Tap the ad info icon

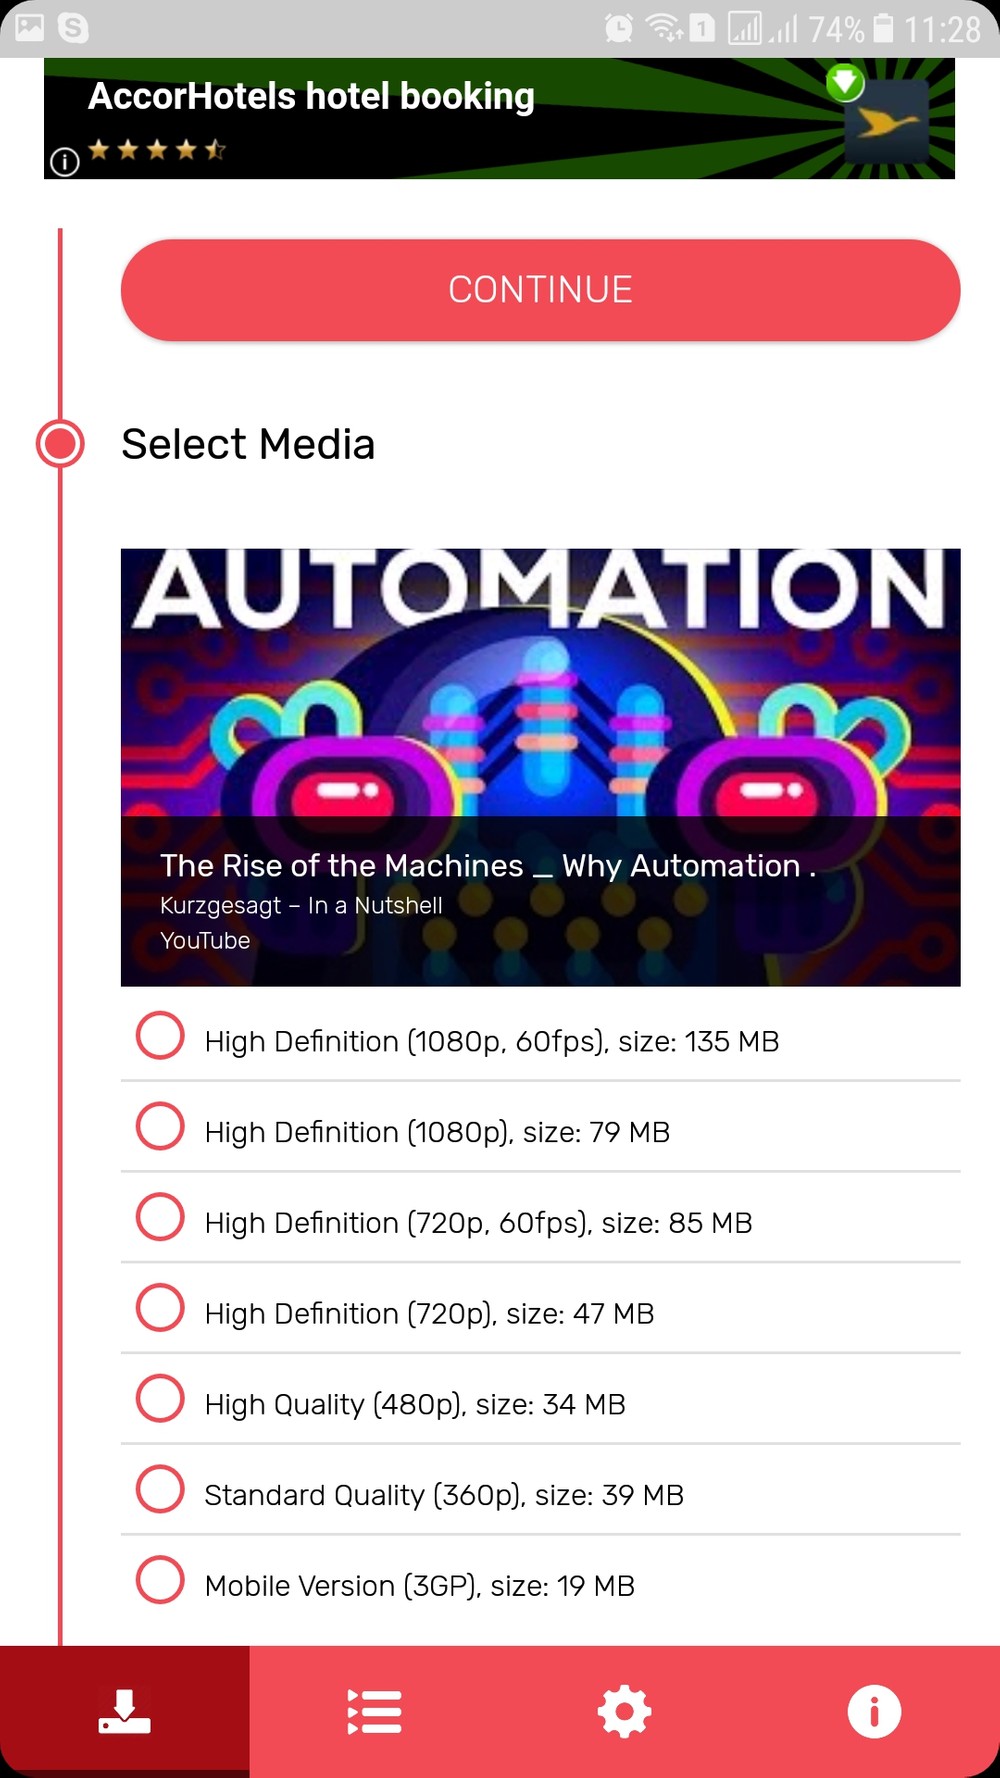pos(65,161)
